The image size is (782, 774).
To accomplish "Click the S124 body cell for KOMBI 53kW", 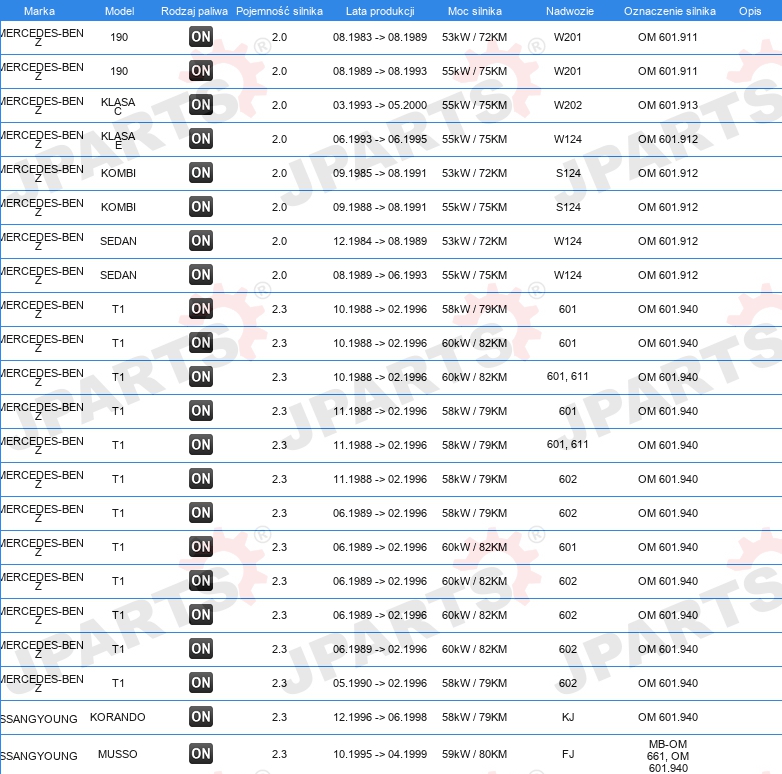I will (x=568, y=173).
